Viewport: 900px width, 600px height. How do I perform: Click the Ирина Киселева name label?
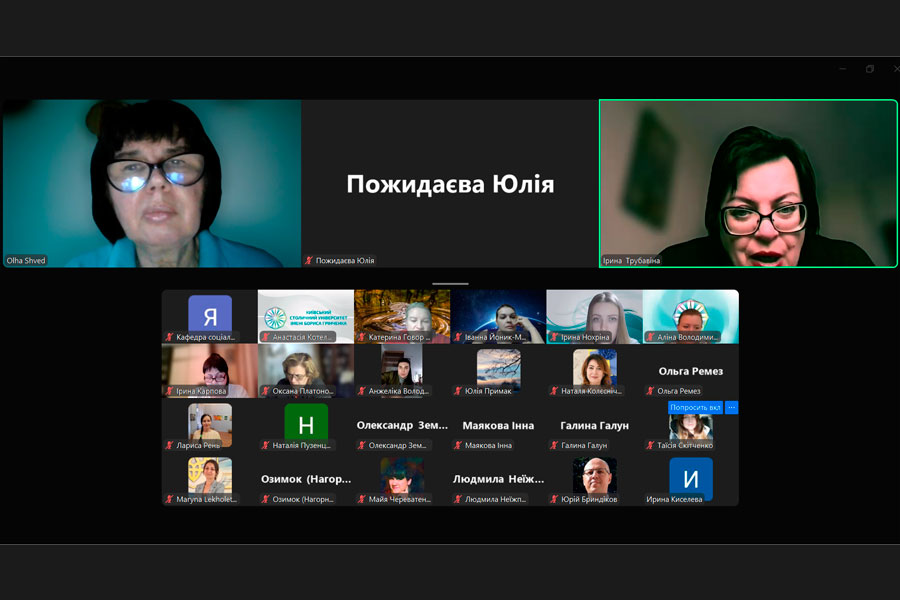point(674,500)
